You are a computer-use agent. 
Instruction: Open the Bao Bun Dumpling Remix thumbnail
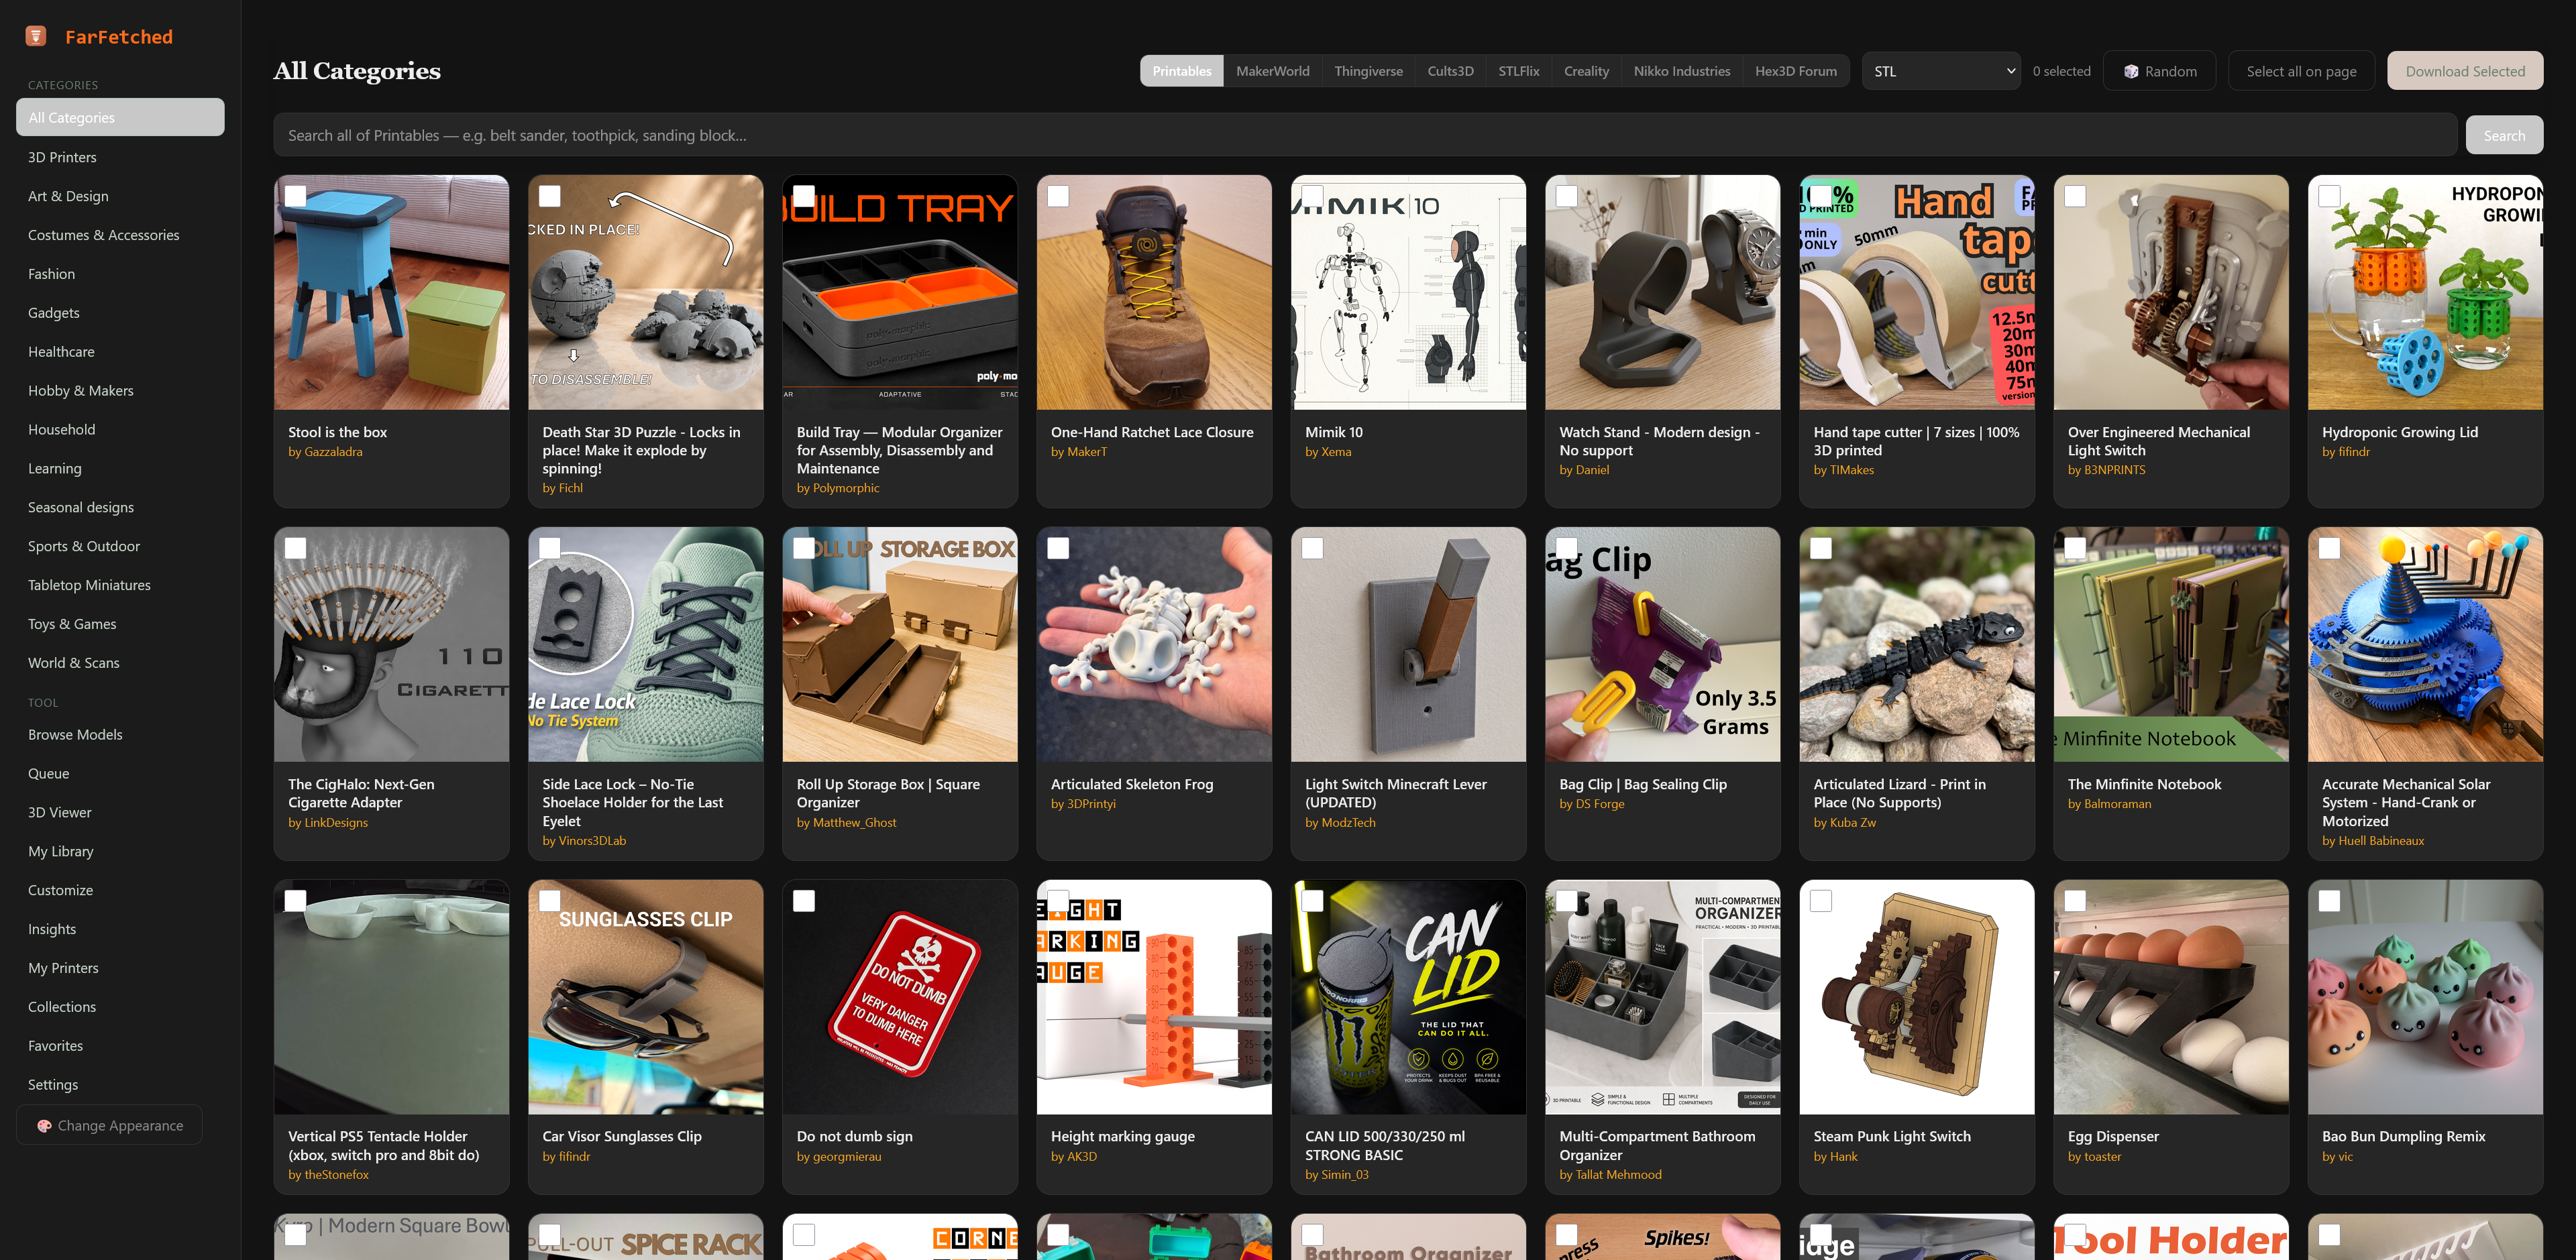(2425, 997)
